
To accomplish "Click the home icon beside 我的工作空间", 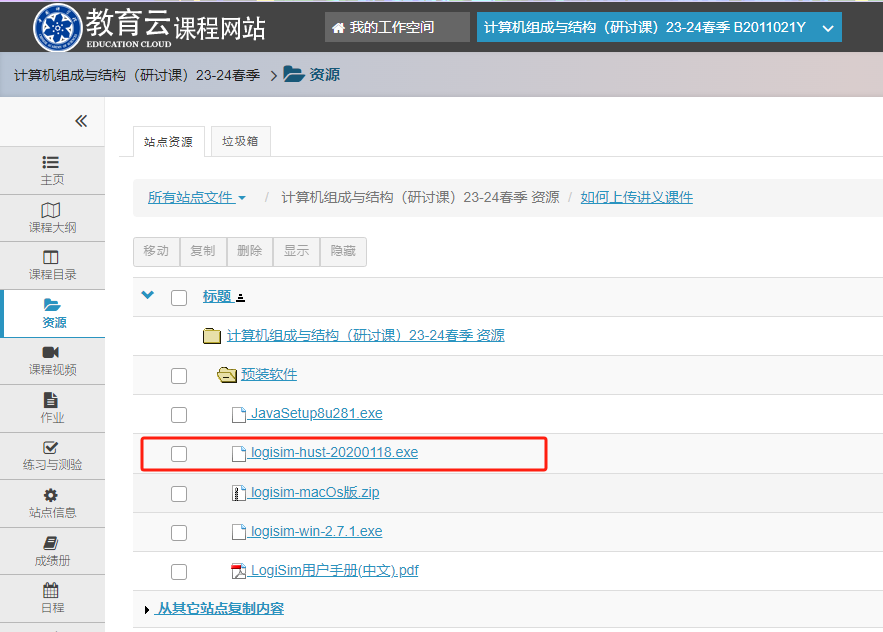I will tap(338, 28).
